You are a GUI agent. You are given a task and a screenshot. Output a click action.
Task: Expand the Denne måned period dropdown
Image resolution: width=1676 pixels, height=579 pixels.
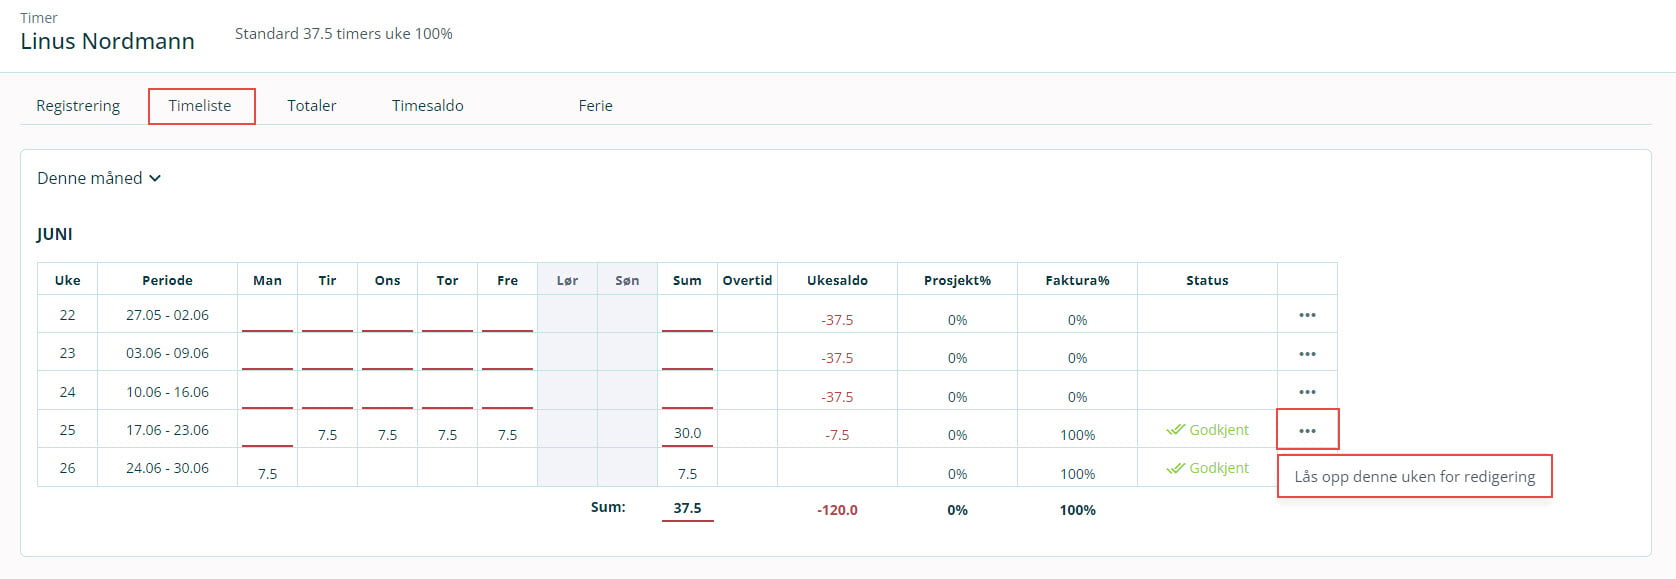pyautogui.click(x=99, y=178)
